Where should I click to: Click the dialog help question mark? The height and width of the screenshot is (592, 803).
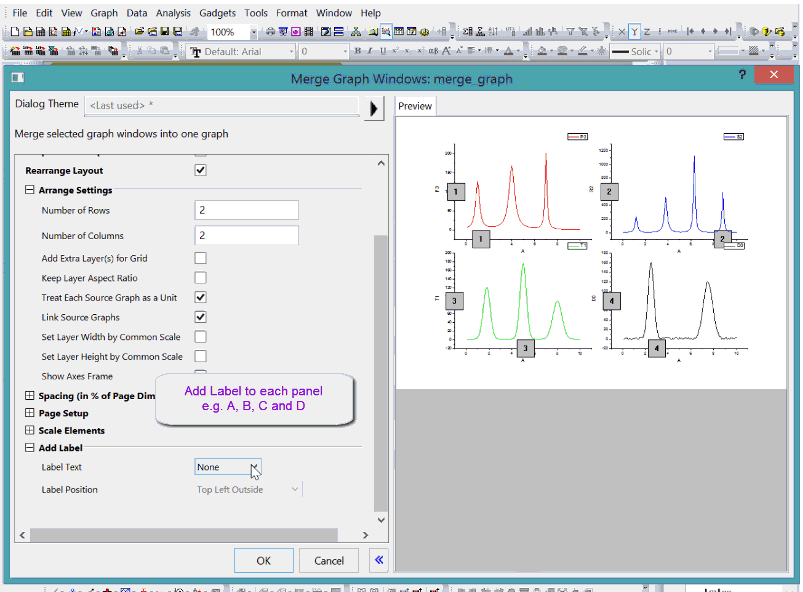pyautogui.click(x=742, y=75)
